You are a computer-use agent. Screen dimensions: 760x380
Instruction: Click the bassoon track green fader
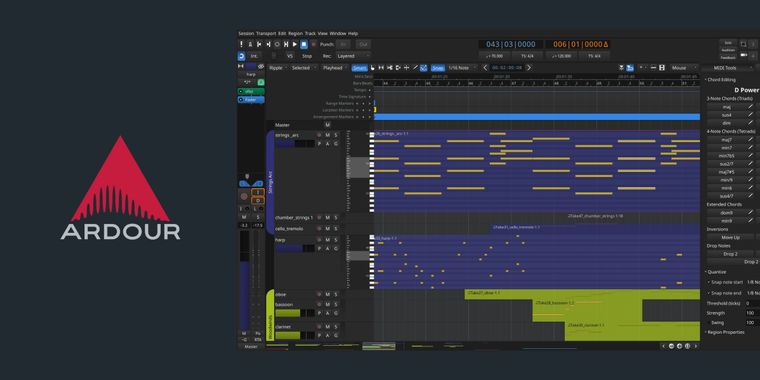coord(295,313)
